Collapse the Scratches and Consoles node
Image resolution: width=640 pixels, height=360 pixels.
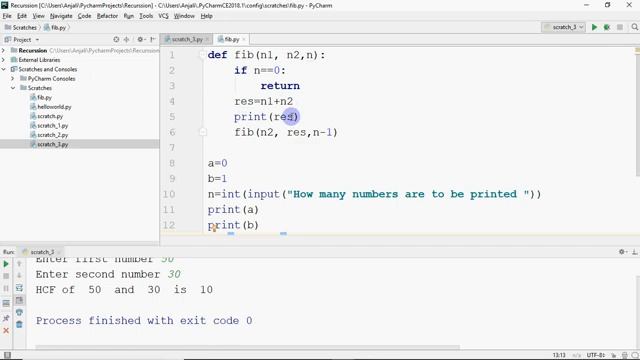[x=4, y=69]
